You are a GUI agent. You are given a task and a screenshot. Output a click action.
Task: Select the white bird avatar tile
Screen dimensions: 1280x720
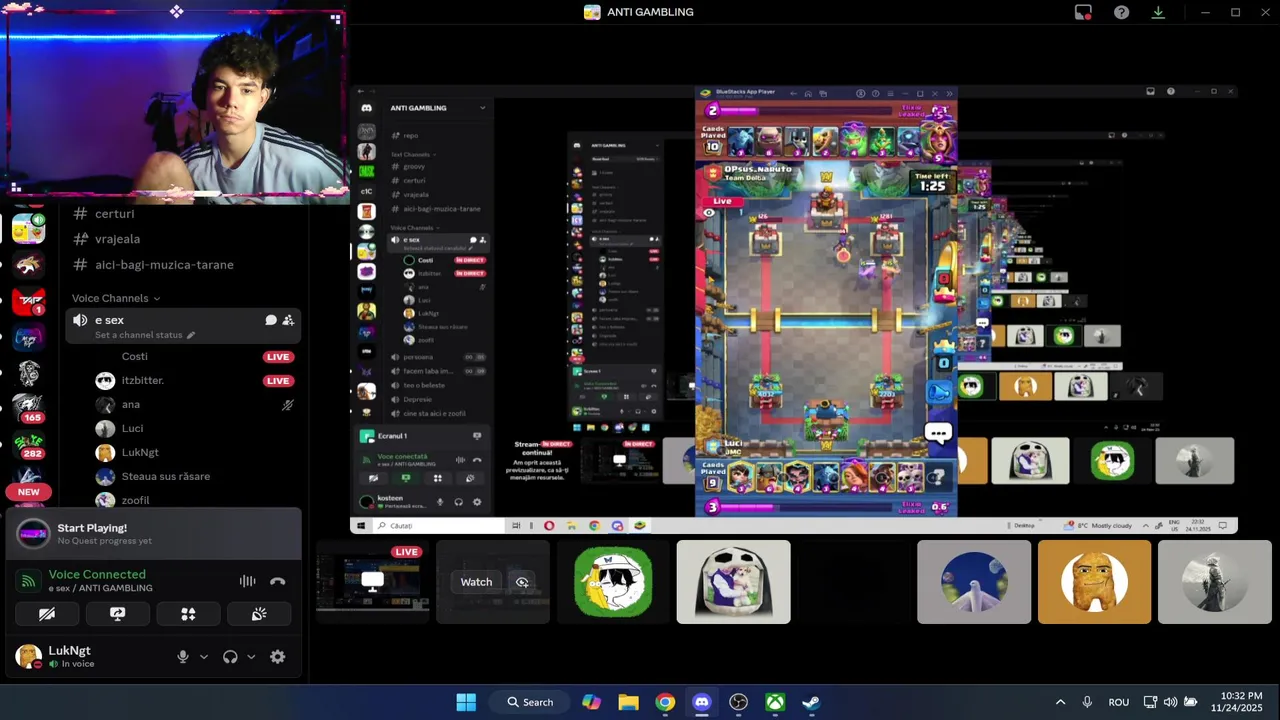(x=974, y=582)
